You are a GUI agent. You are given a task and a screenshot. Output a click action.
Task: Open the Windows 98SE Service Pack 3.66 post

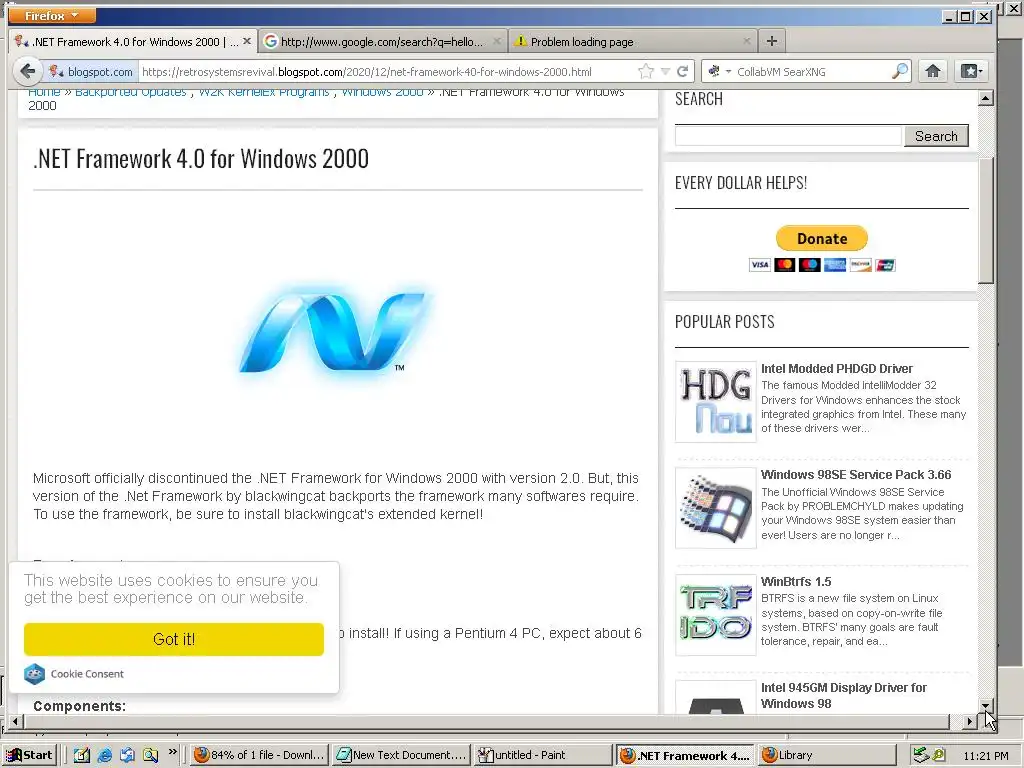point(856,475)
